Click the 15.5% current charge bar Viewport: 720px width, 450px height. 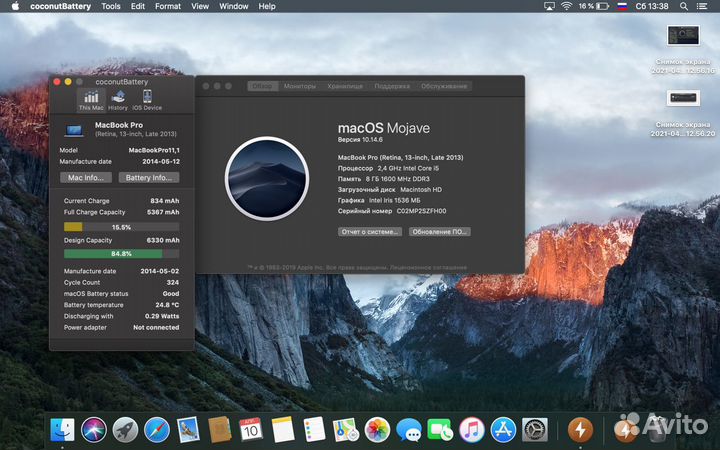pos(121,227)
